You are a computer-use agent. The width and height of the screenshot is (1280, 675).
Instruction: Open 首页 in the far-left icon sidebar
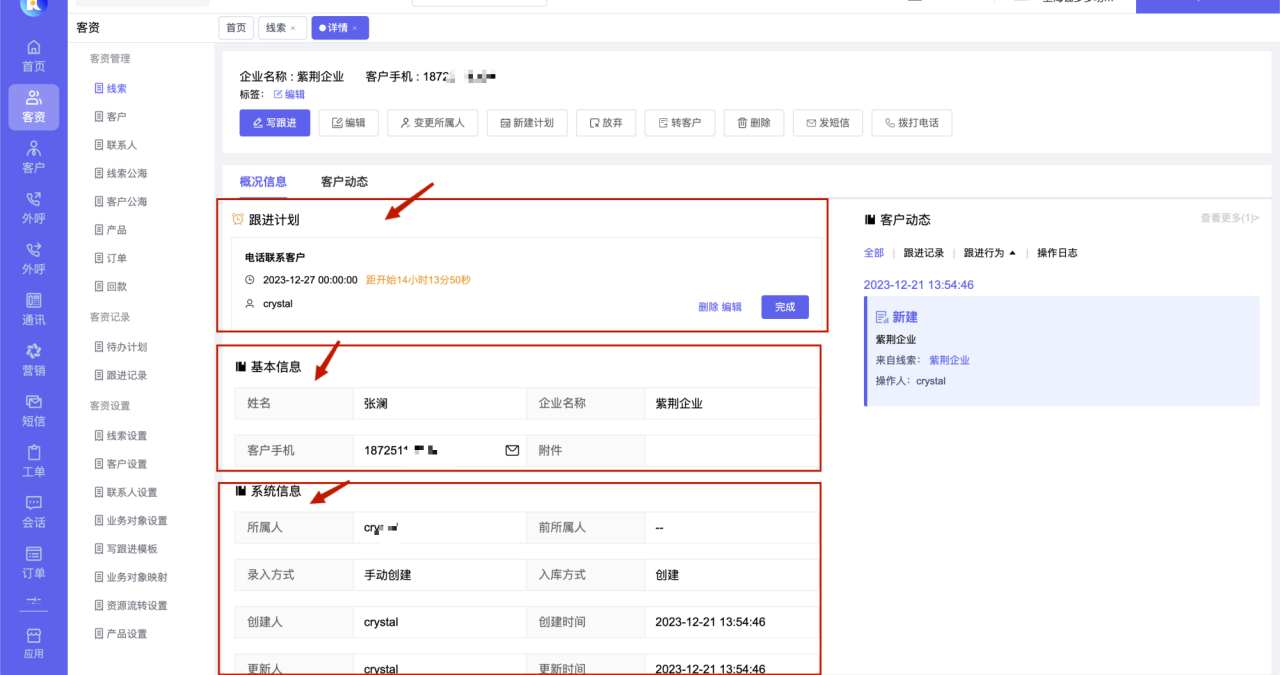[x=33, y=55]
